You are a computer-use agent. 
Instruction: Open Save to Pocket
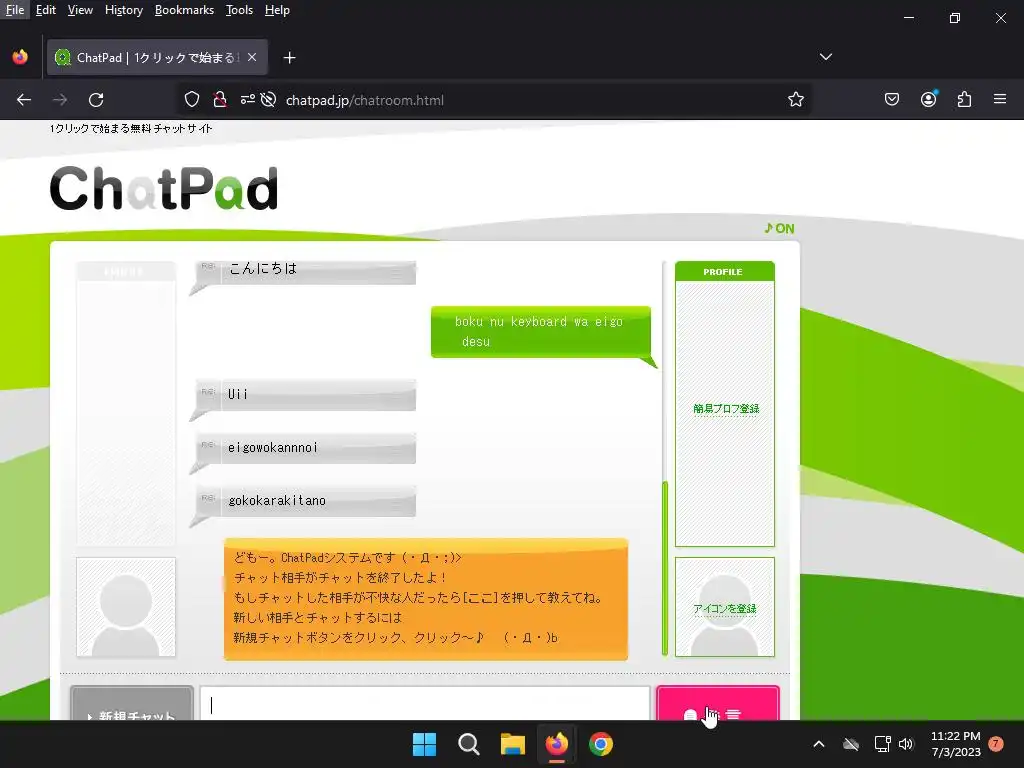(x=891, y=99)
